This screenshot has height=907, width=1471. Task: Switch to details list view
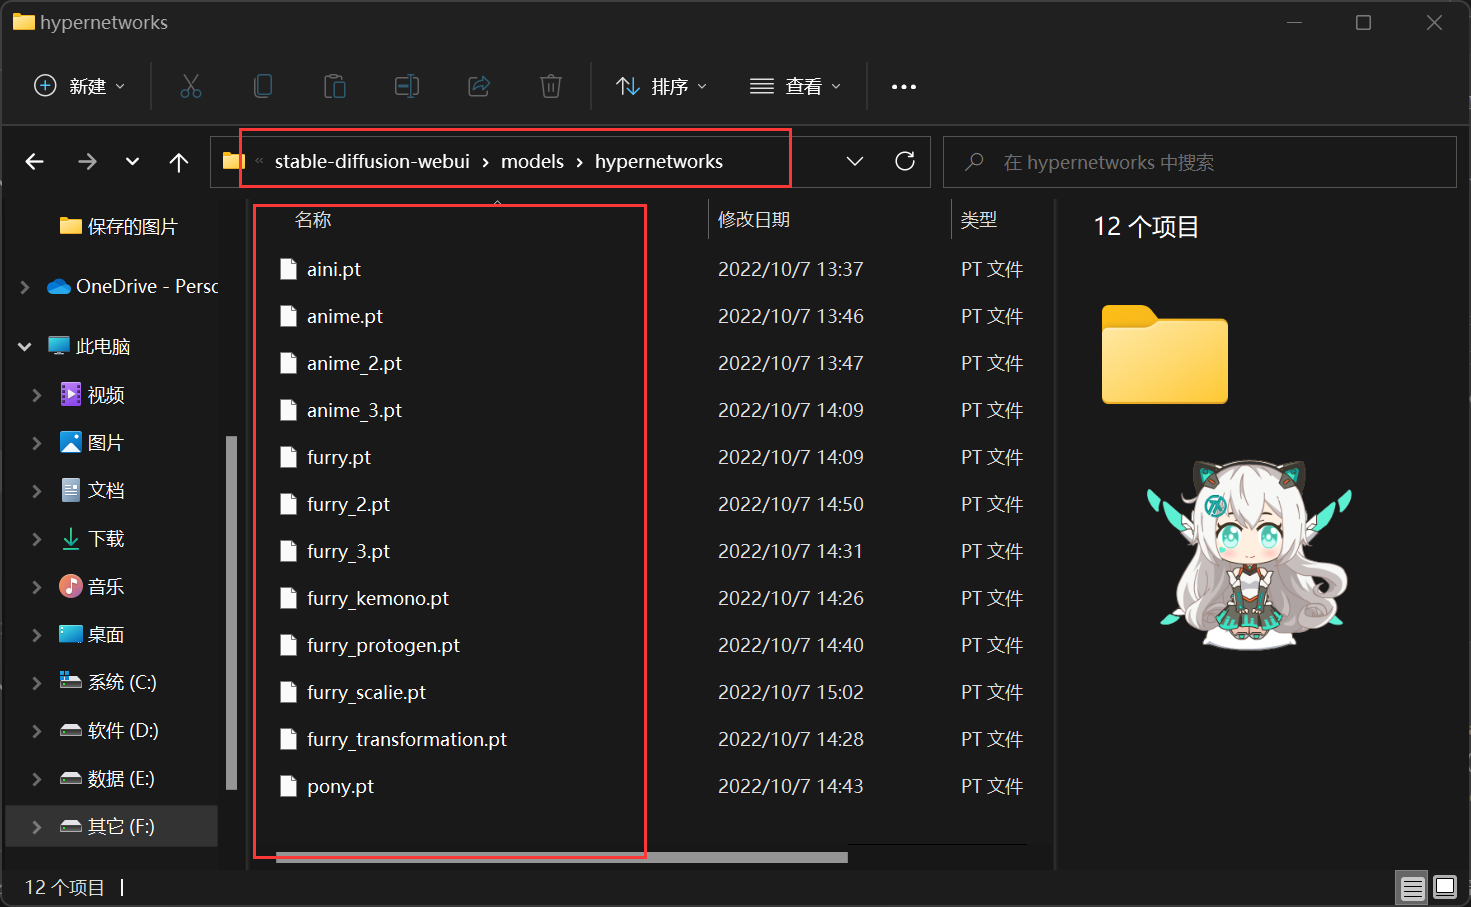1412,887
